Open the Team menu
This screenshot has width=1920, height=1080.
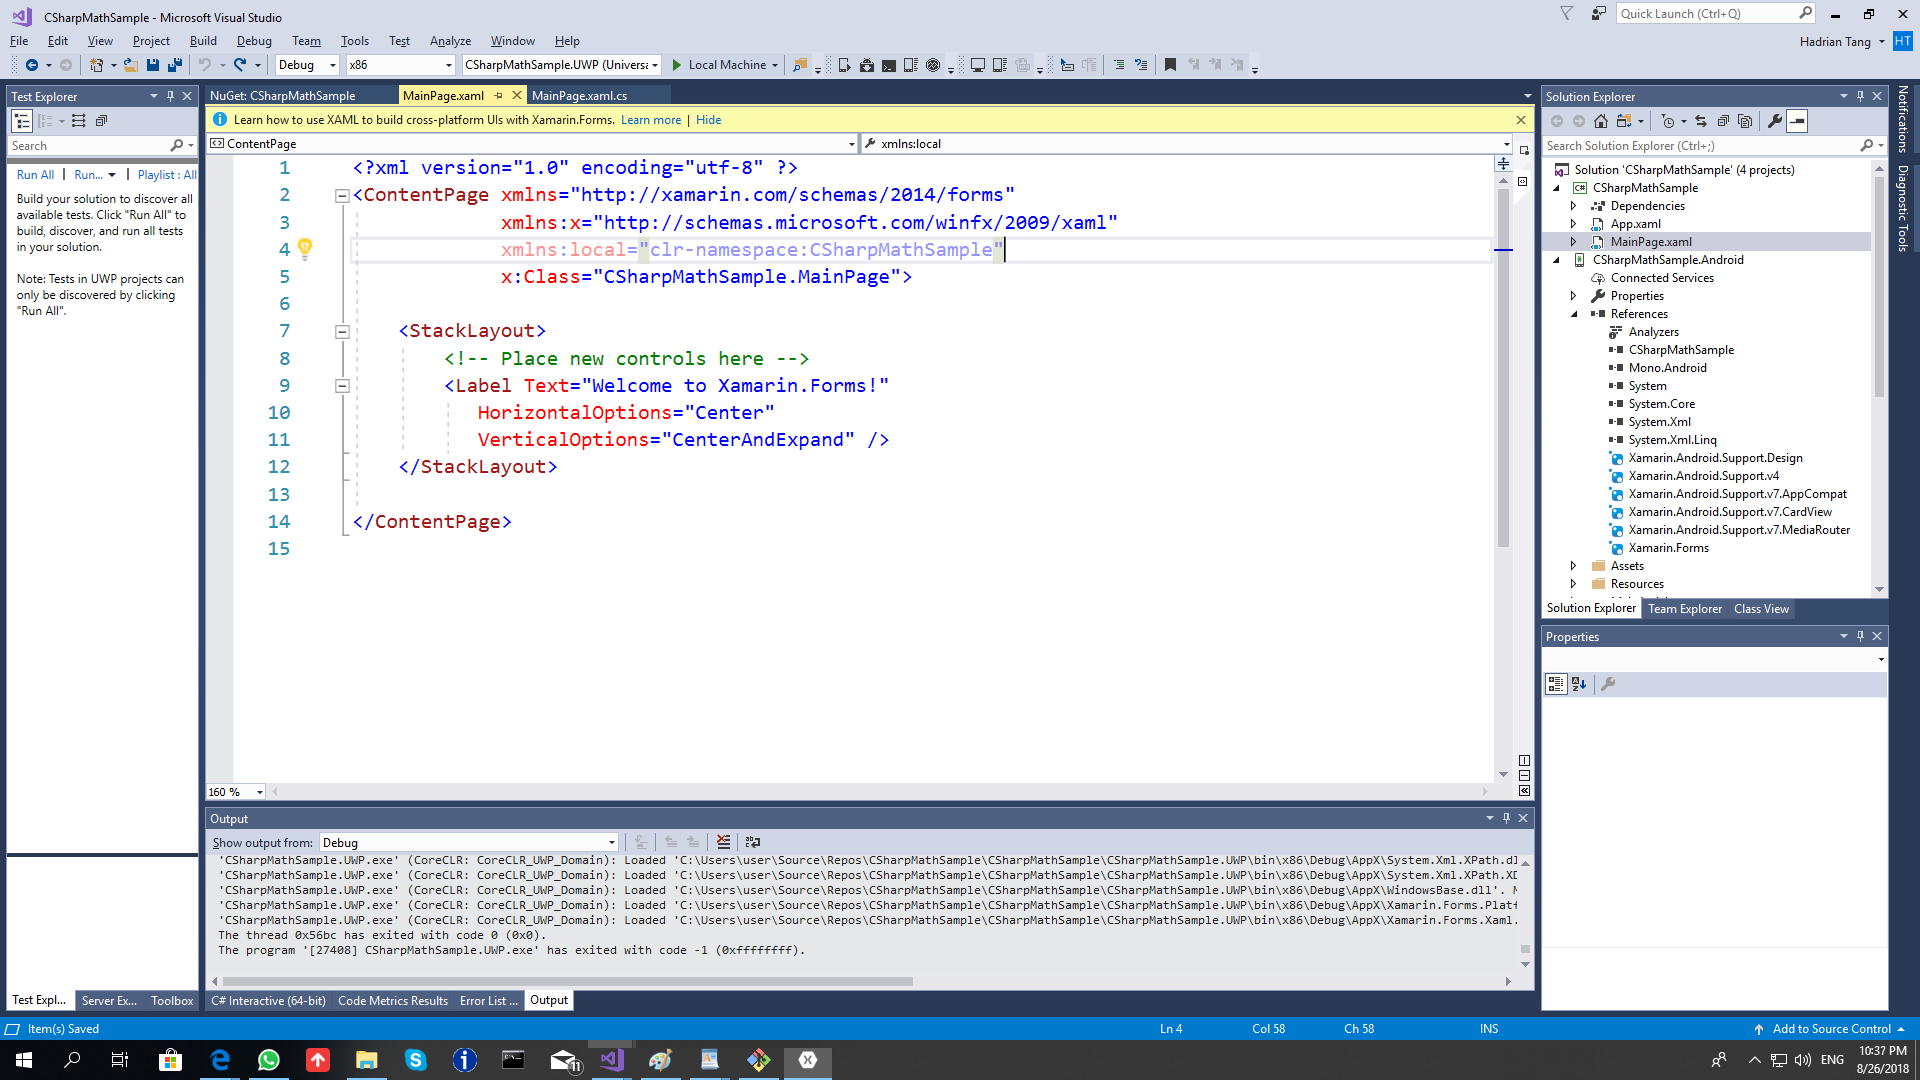(306, 41)
